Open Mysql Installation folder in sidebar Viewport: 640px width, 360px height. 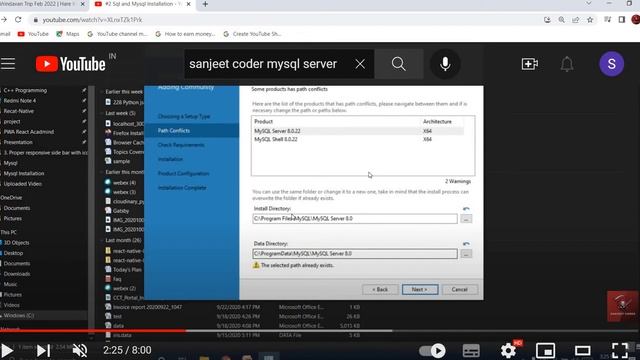(24, 173)
